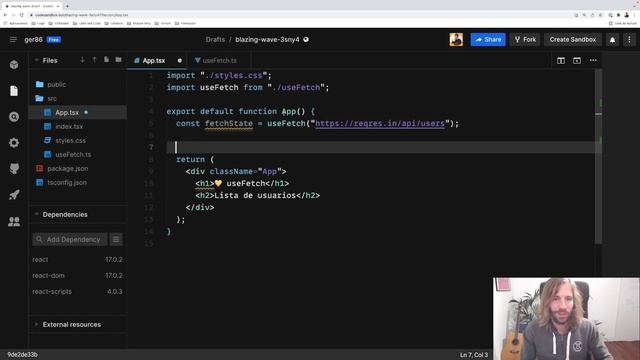Screen dimensions: 640x360
Task: Open the notifications bell
Action: (x=612, y=40)
